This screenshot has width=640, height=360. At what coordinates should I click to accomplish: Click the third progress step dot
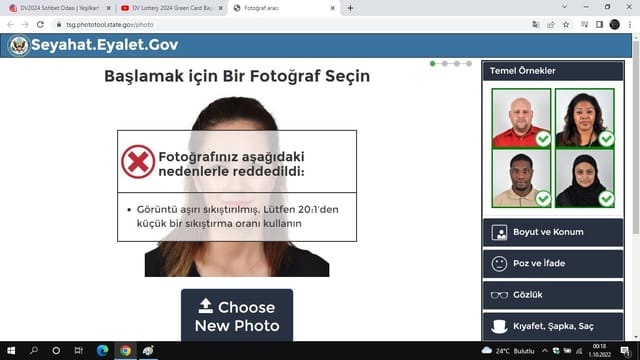[457, 64]
